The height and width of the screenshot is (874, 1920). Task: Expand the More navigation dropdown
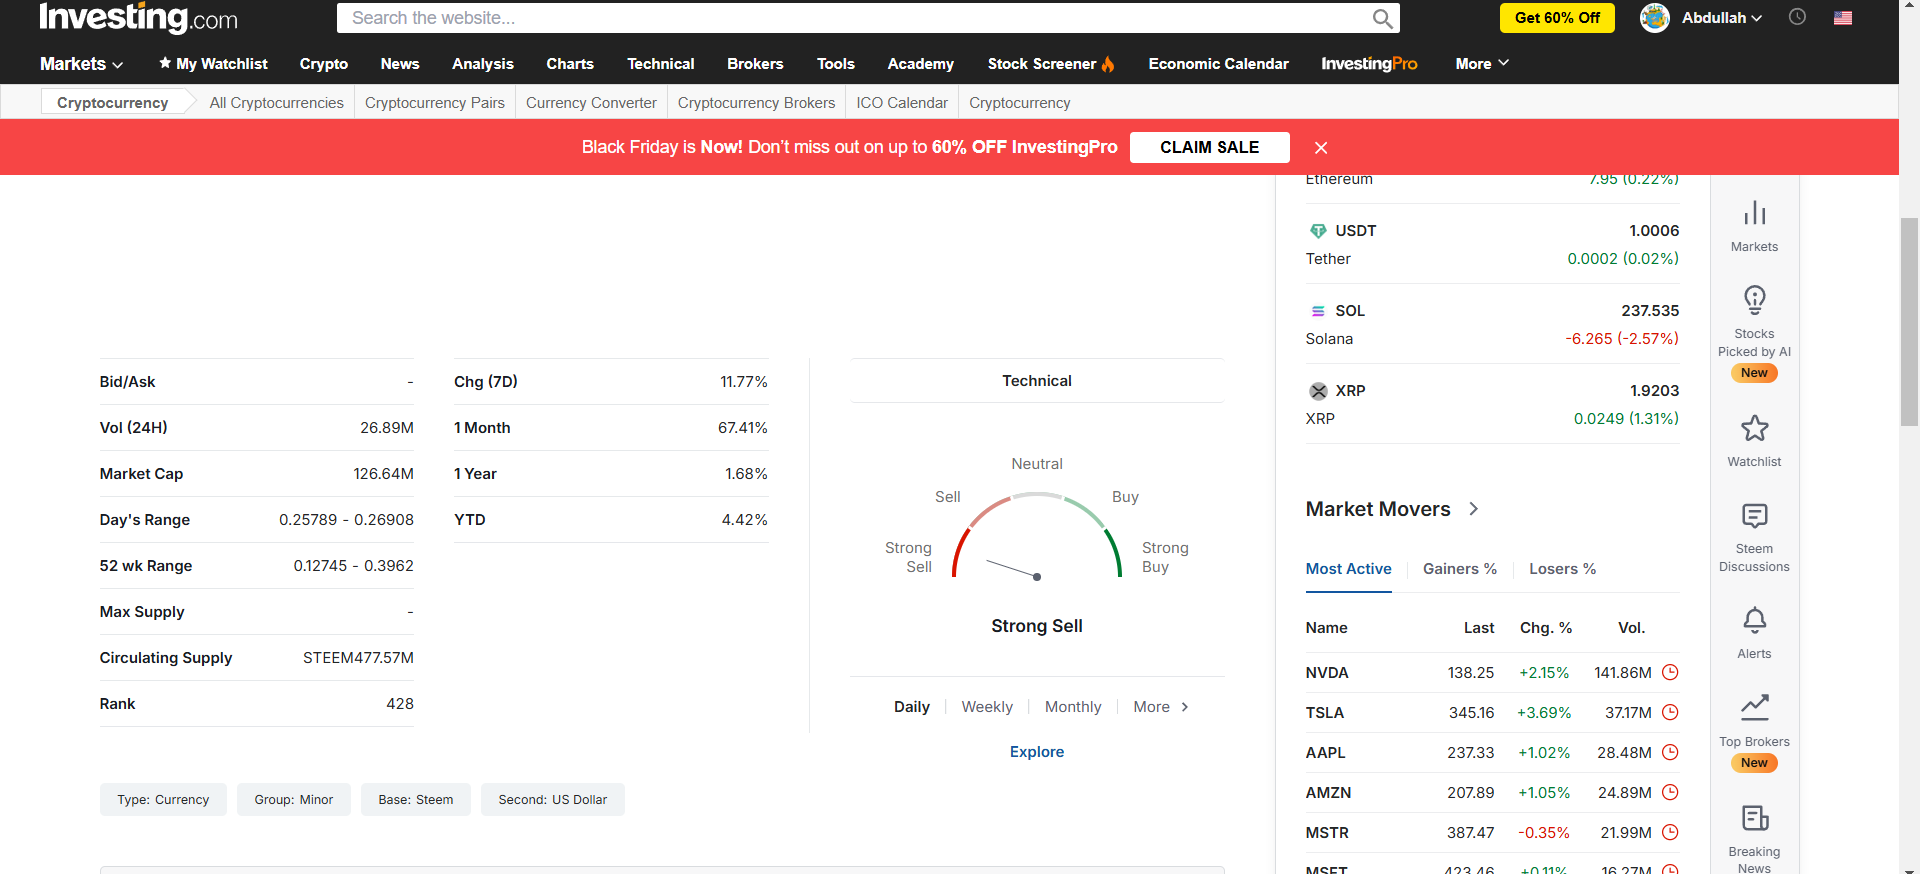[1482, 64]
